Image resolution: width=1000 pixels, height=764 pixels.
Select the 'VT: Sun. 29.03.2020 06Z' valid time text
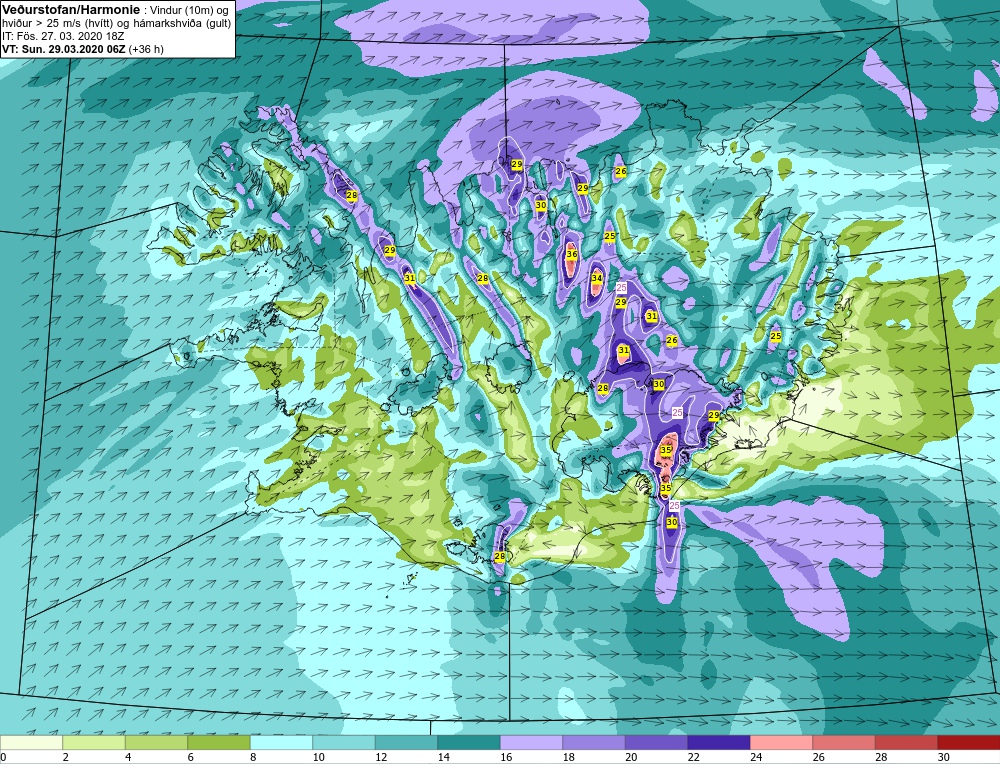point(64,49)
